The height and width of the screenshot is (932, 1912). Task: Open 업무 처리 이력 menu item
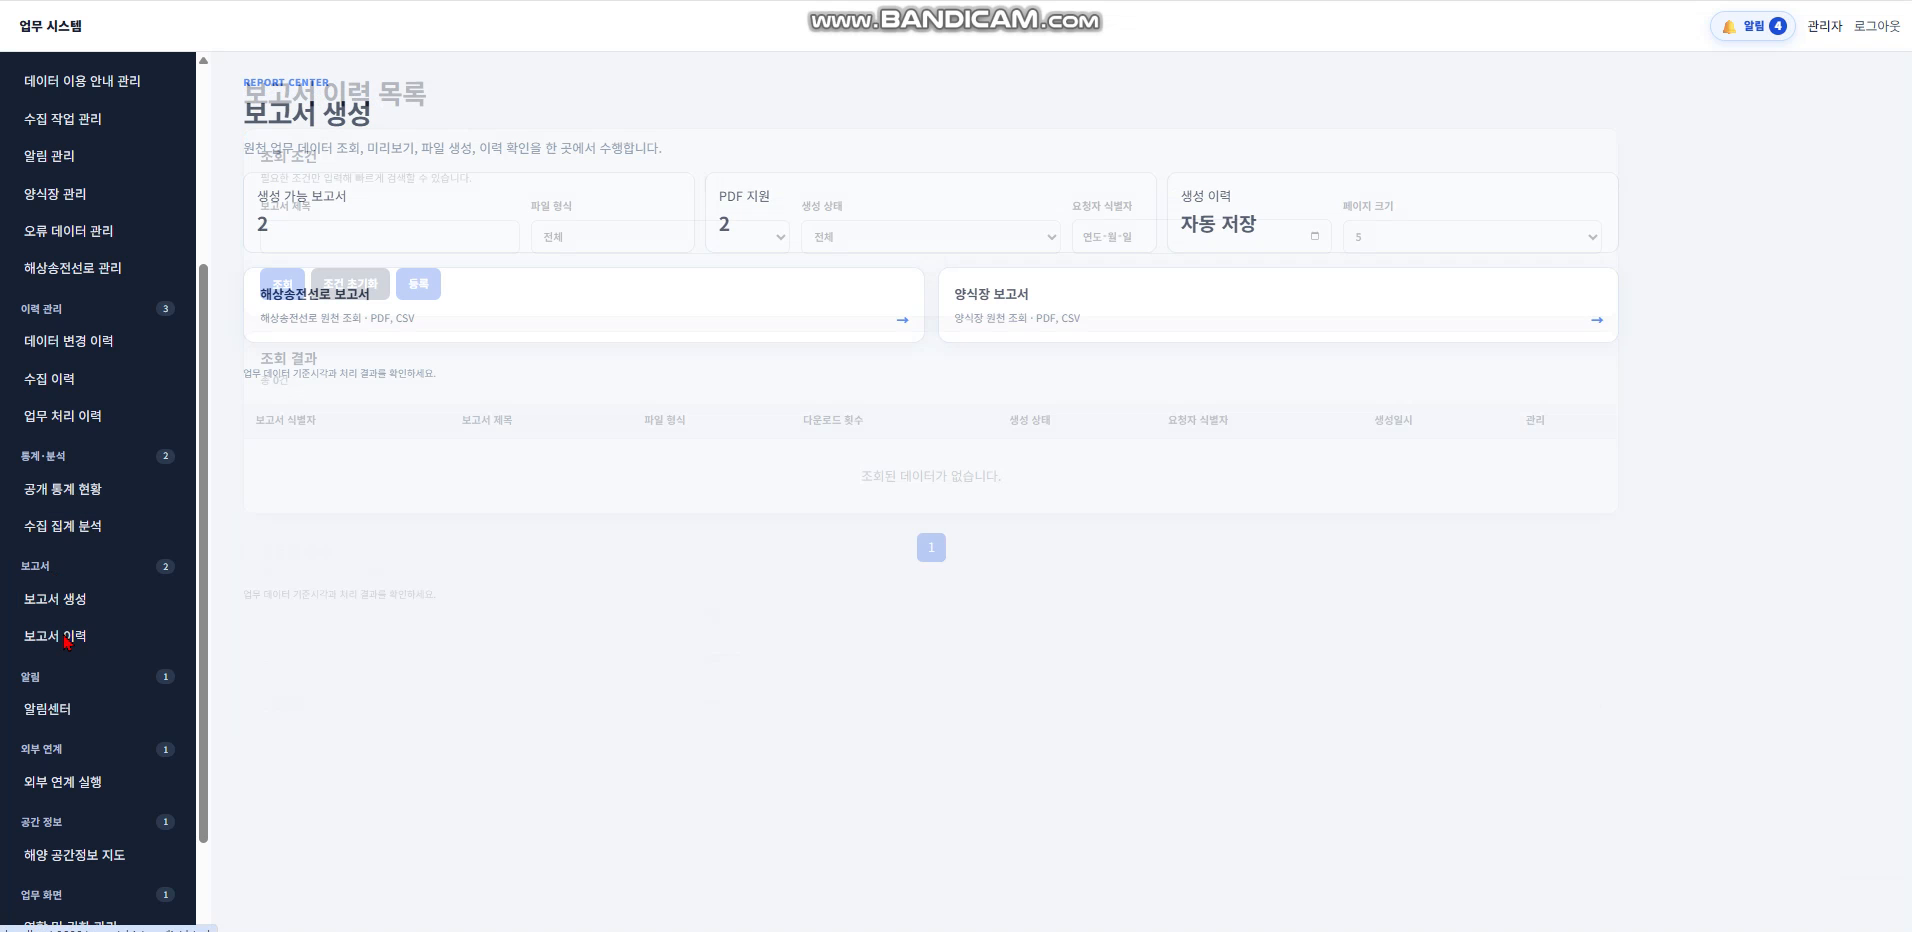[62, 416]
